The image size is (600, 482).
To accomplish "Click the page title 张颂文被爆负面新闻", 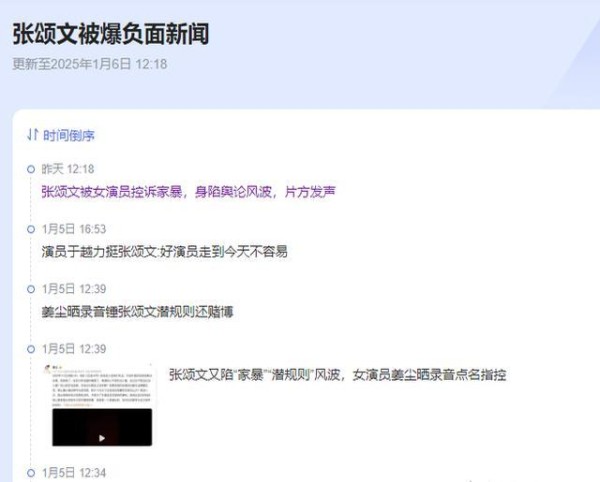I will [x=111, y=34].
